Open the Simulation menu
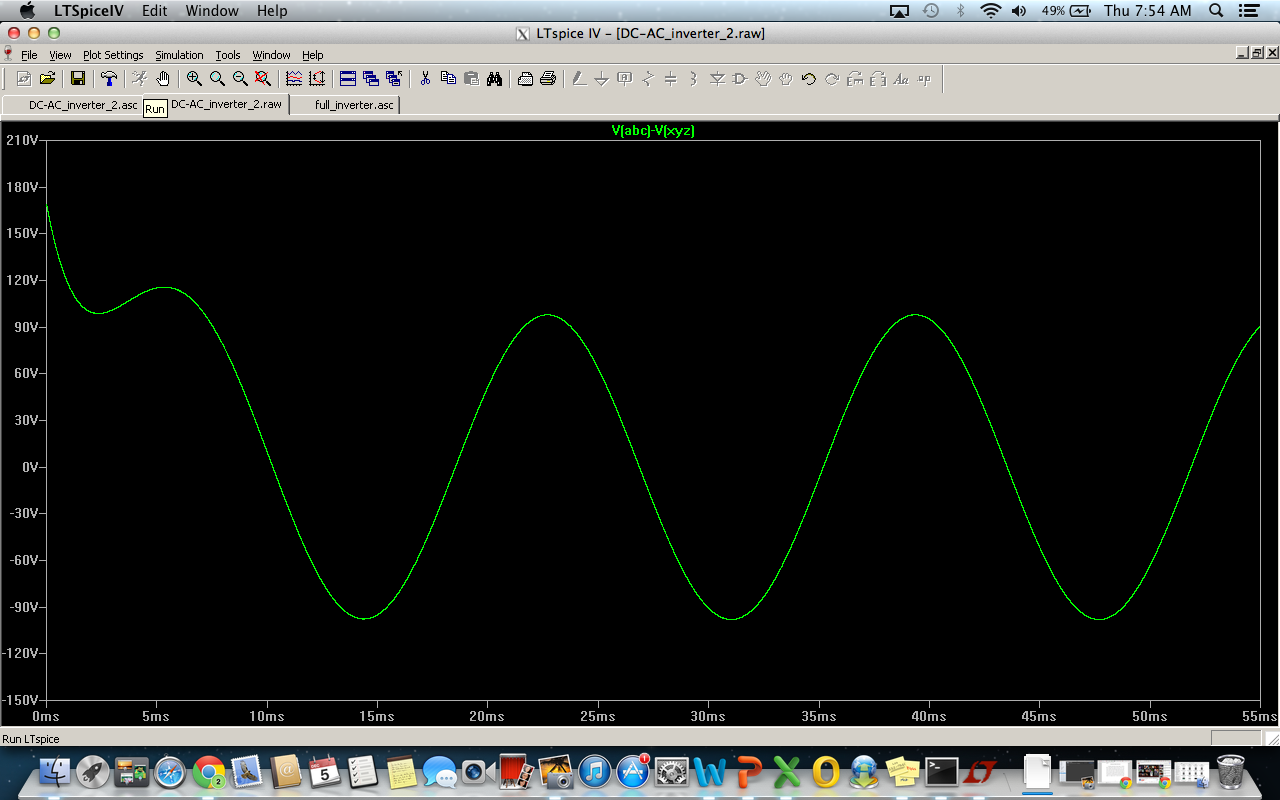This screenshot has height=800, width=1280. click(x=179, y=55)
